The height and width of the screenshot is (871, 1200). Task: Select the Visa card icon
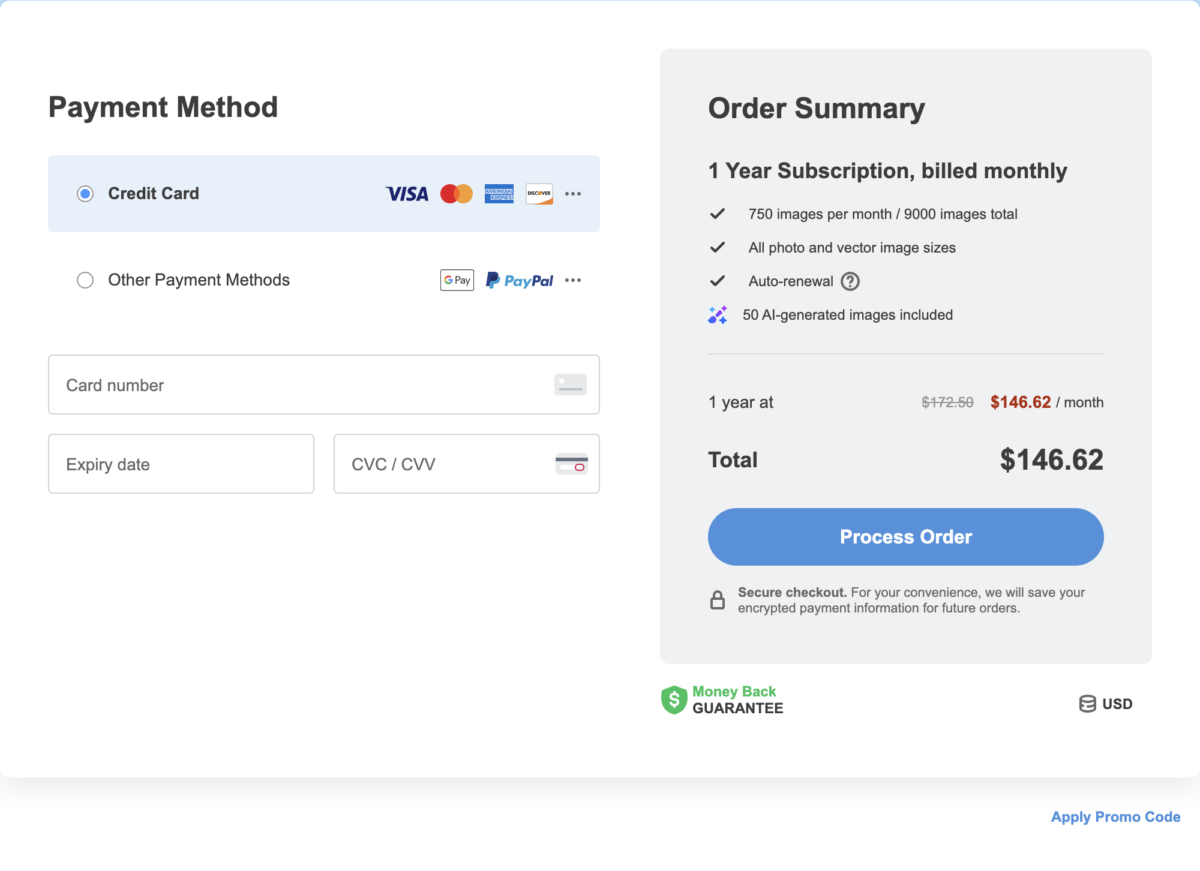pyautogui.click(x=406, y=193)
